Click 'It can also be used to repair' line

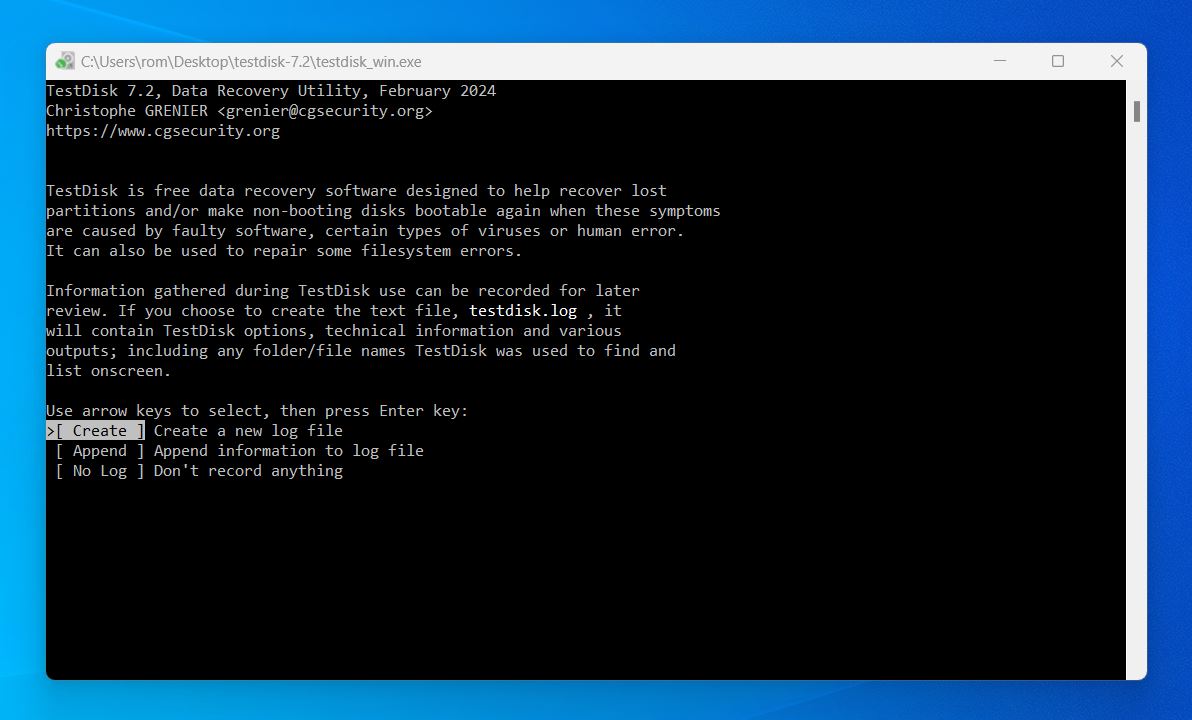(x=284, y=251)
